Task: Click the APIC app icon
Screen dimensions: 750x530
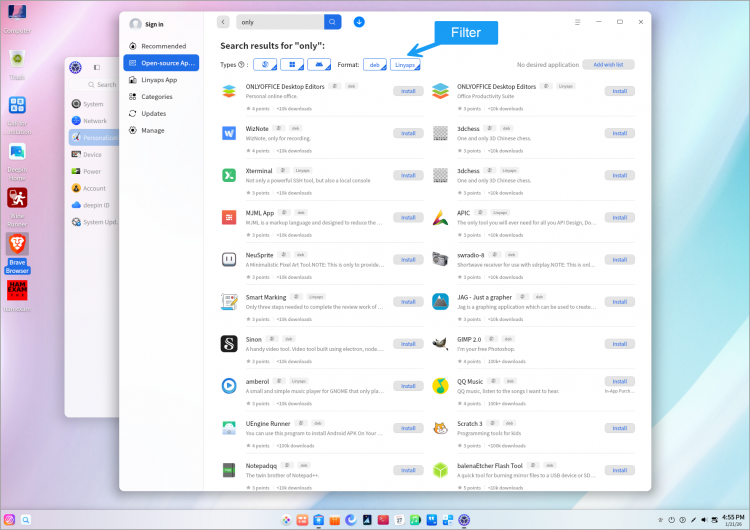Action: pos(441,217)
